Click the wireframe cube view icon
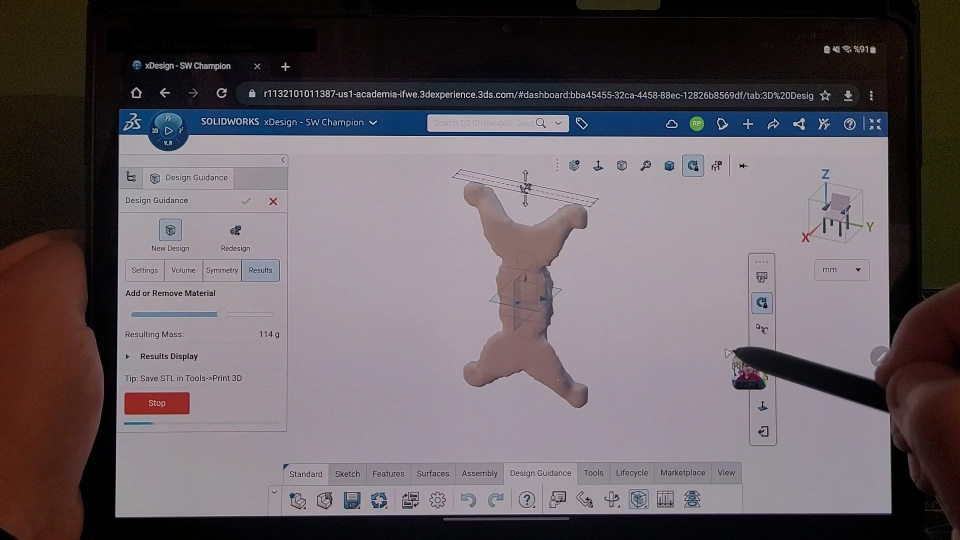The height and width of the screenshot is (540, 960). [621, 165]
